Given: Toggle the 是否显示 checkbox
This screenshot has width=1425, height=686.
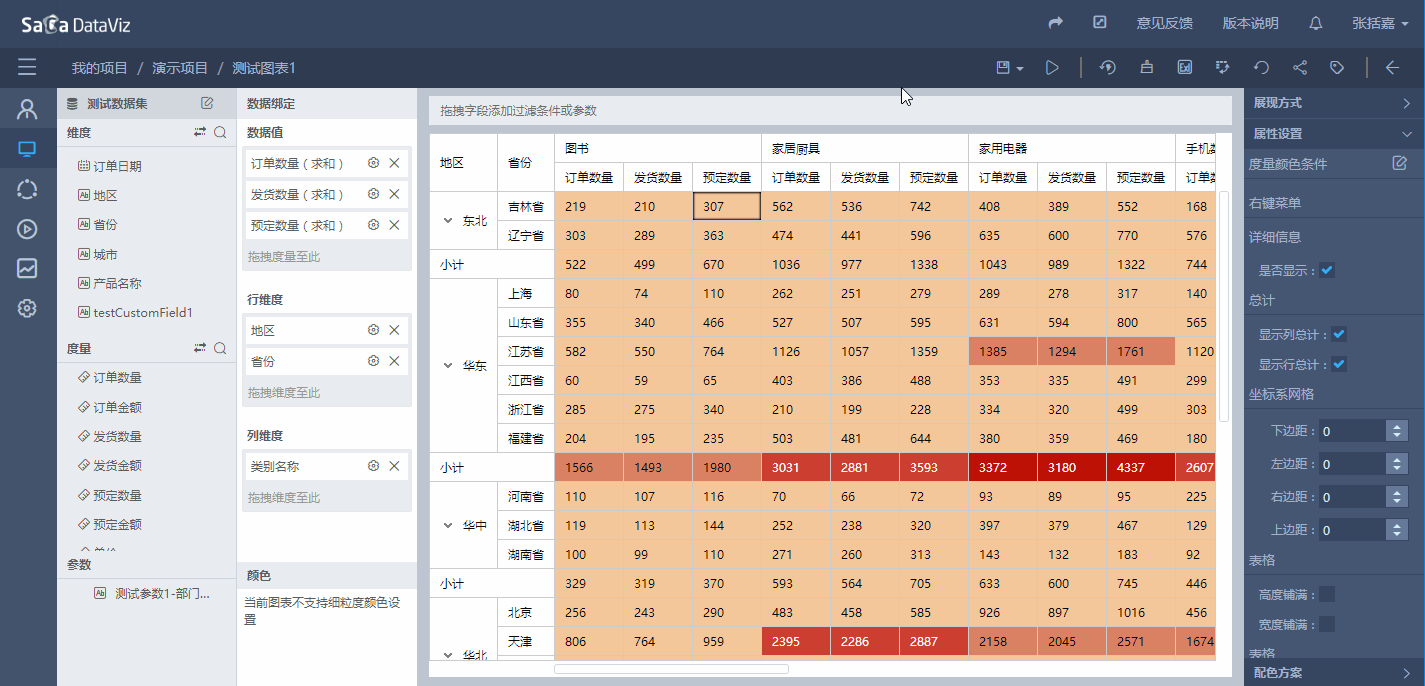Looking at the screenshot, I should [1327, 270].
